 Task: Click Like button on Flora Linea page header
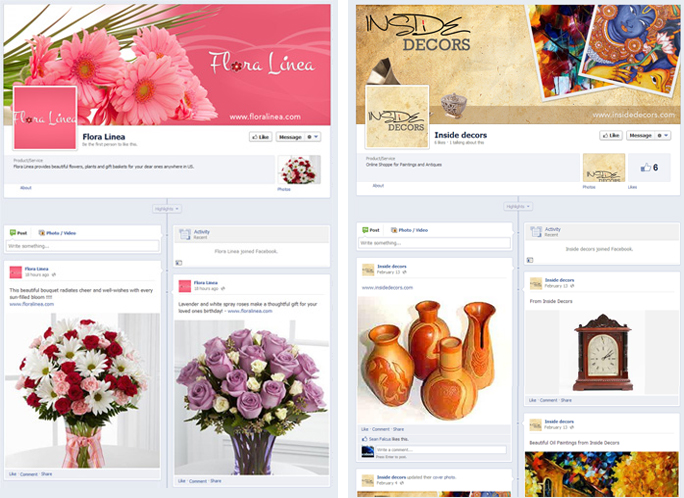click(261, 137)
